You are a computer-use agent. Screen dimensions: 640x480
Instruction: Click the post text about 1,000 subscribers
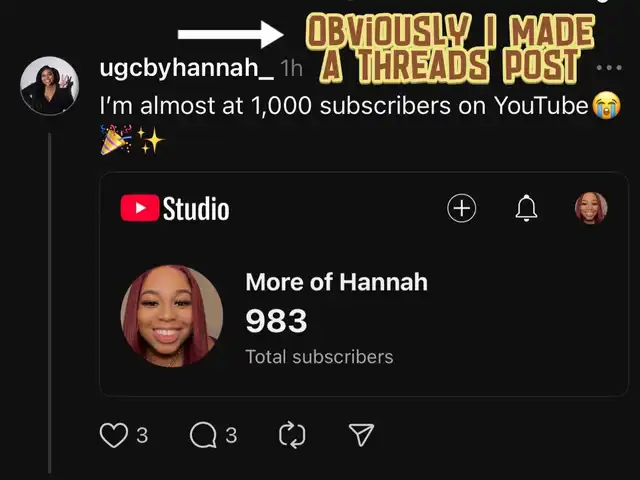point(344,106)
